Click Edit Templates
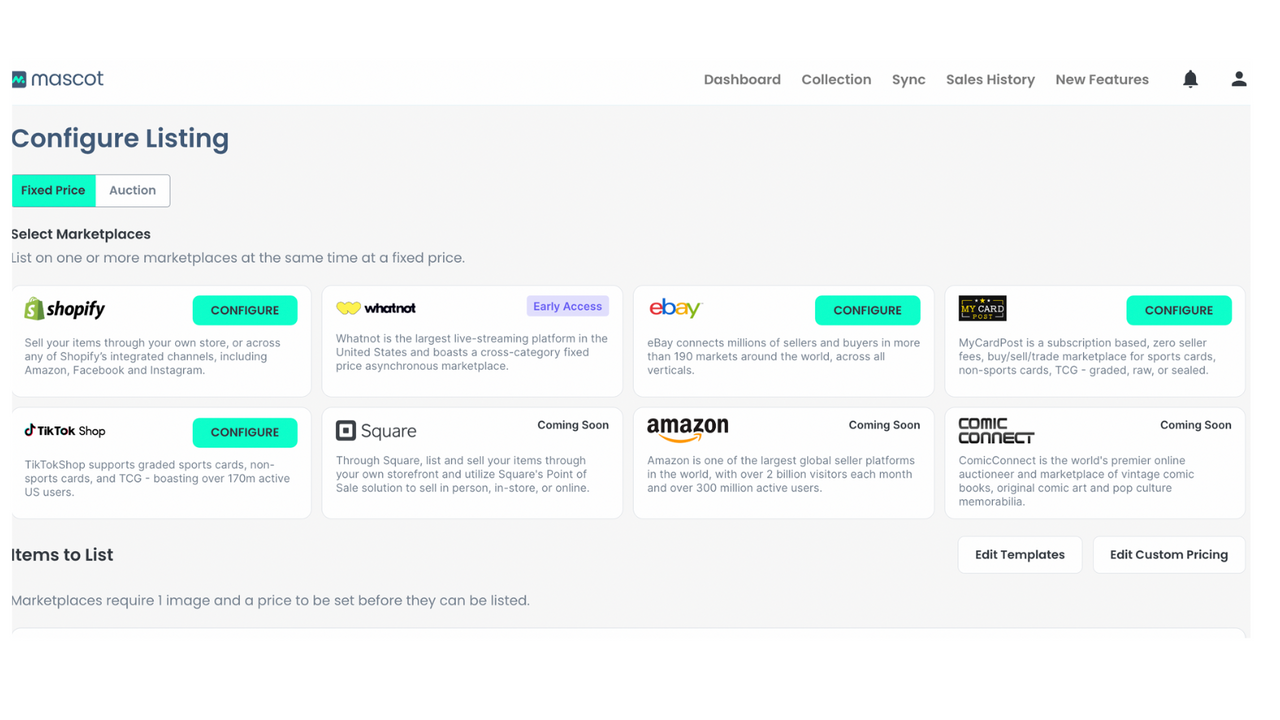The image size is (1280, 720). [1020, 555]
